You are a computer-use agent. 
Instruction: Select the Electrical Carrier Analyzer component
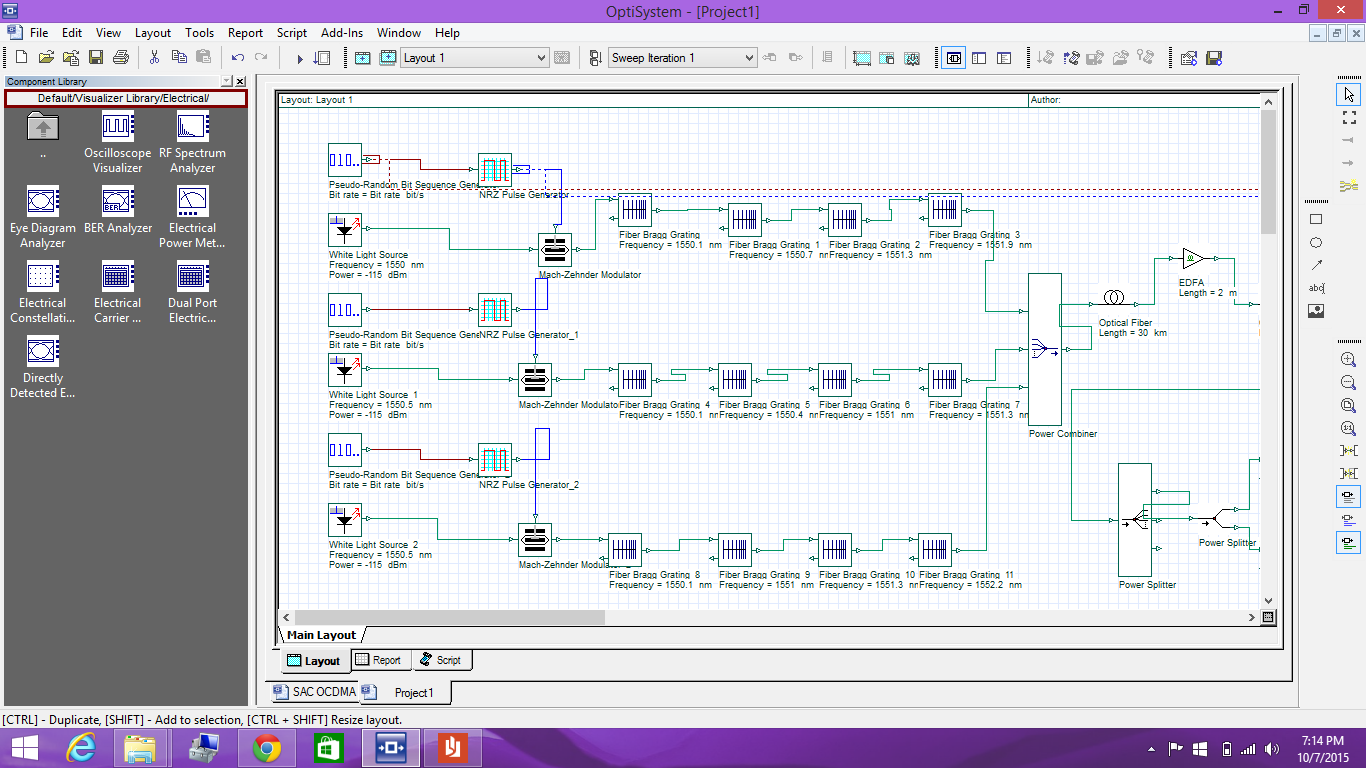(x=118, y=293)
